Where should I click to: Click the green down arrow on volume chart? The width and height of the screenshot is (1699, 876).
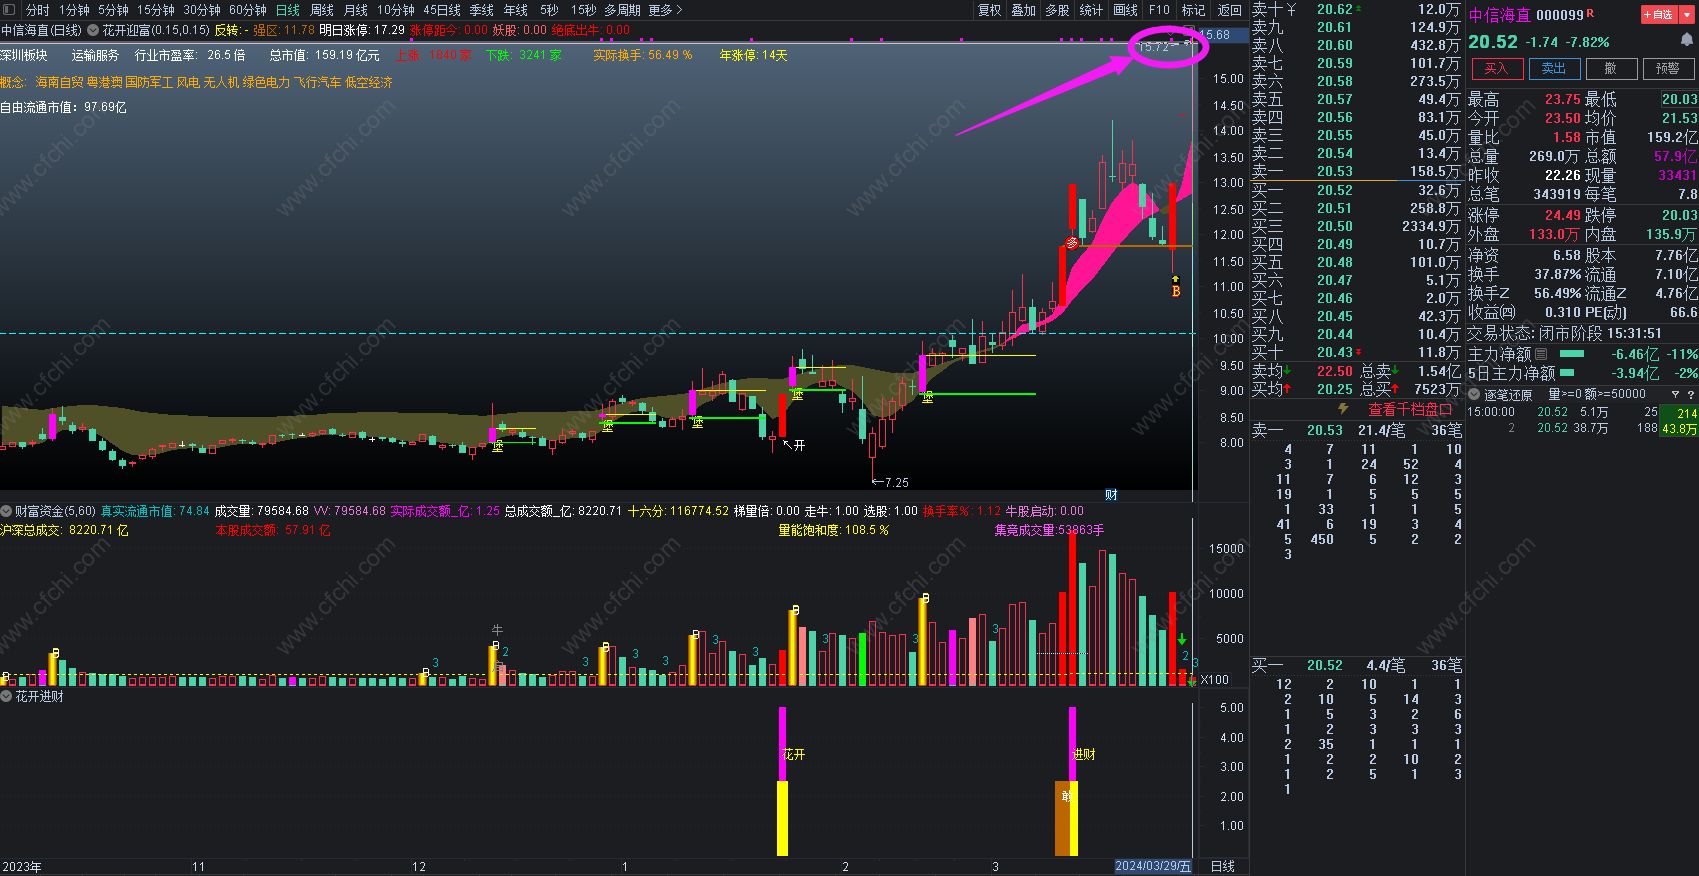[x=1182, y=639]
